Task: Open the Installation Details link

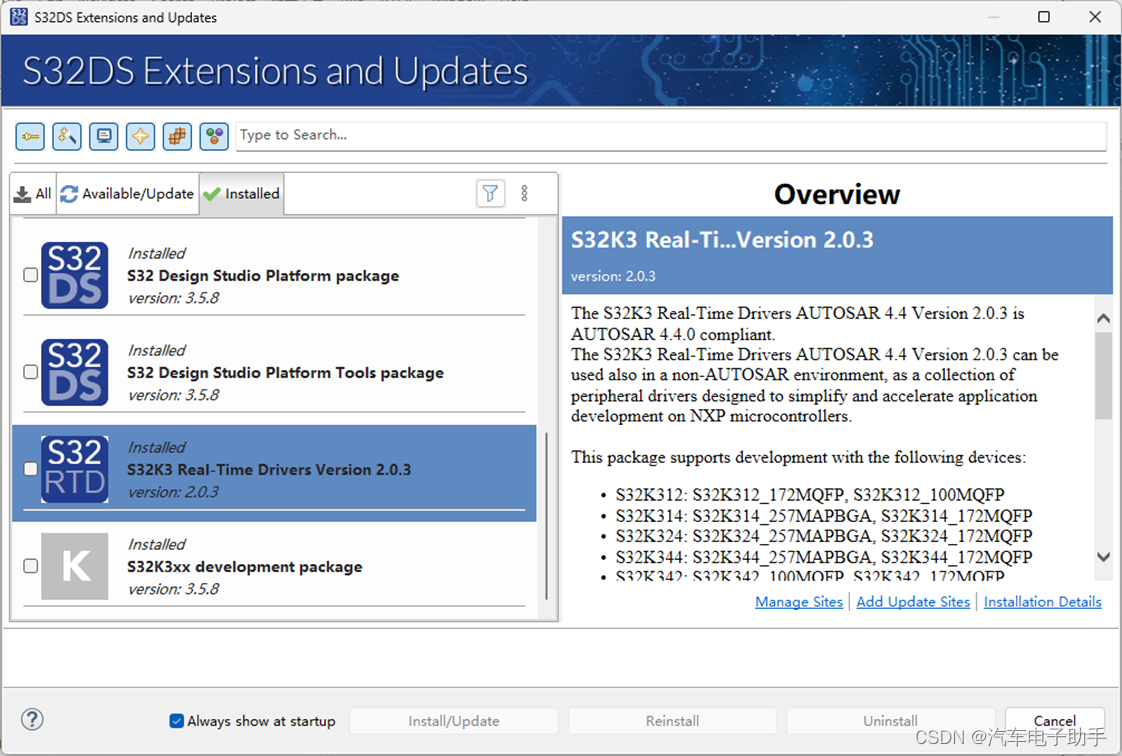Action: click(1043, 602)
